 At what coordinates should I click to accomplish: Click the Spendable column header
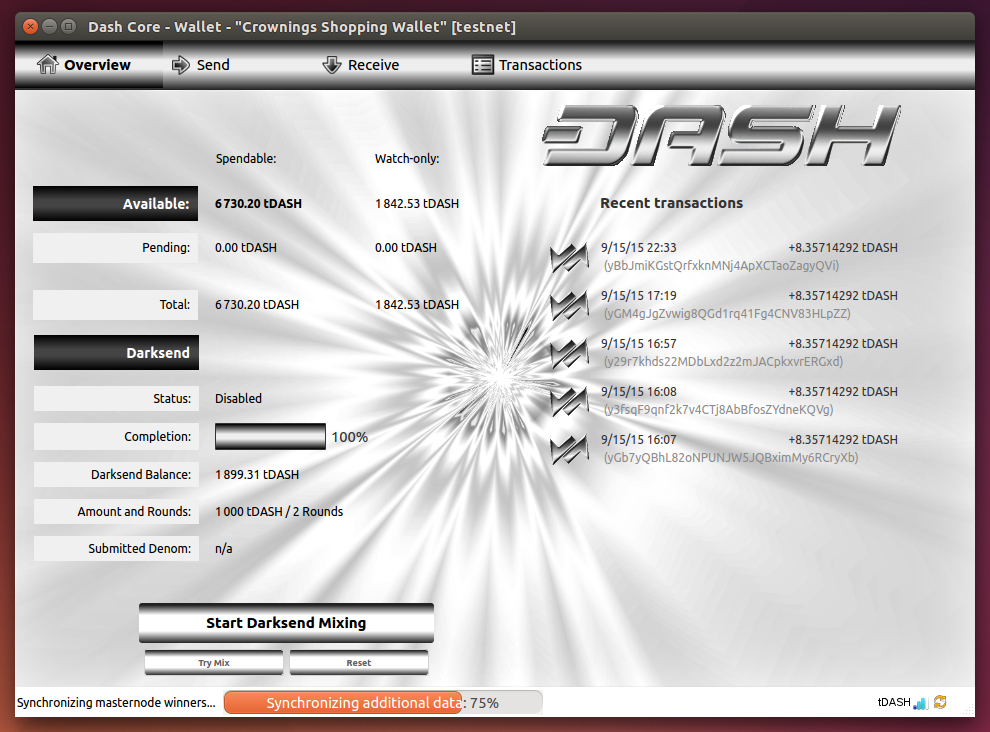tap(246, 159)
